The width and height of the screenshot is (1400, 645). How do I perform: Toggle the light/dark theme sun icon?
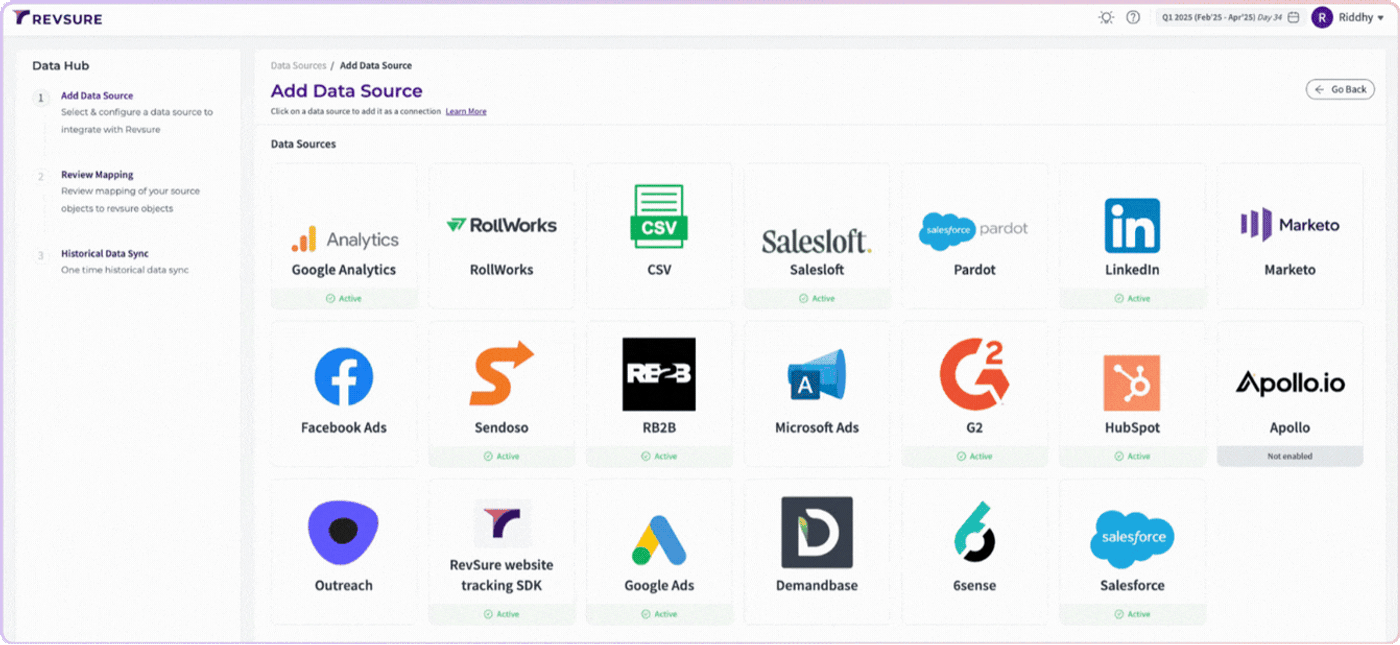pyautogui.click(x=1106, y=17)
